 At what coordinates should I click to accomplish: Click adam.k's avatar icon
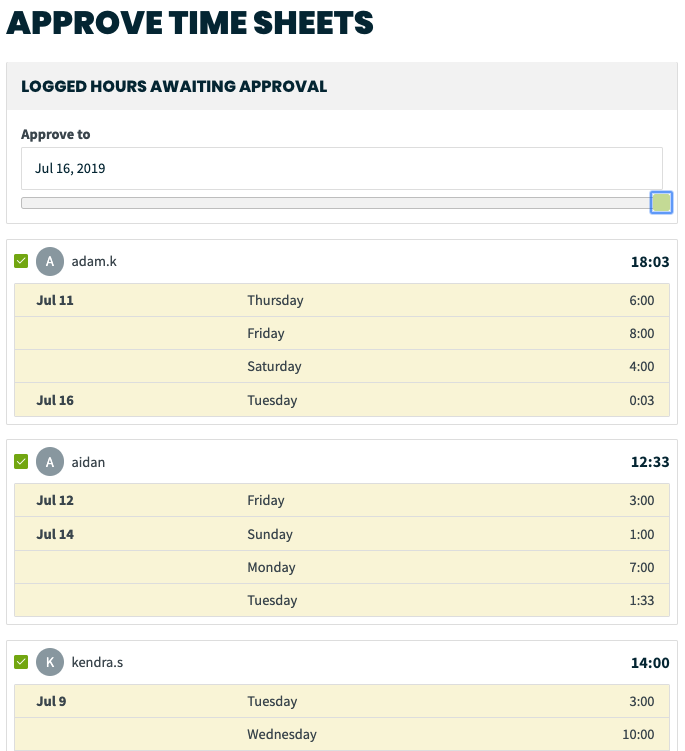click(50, 262)
